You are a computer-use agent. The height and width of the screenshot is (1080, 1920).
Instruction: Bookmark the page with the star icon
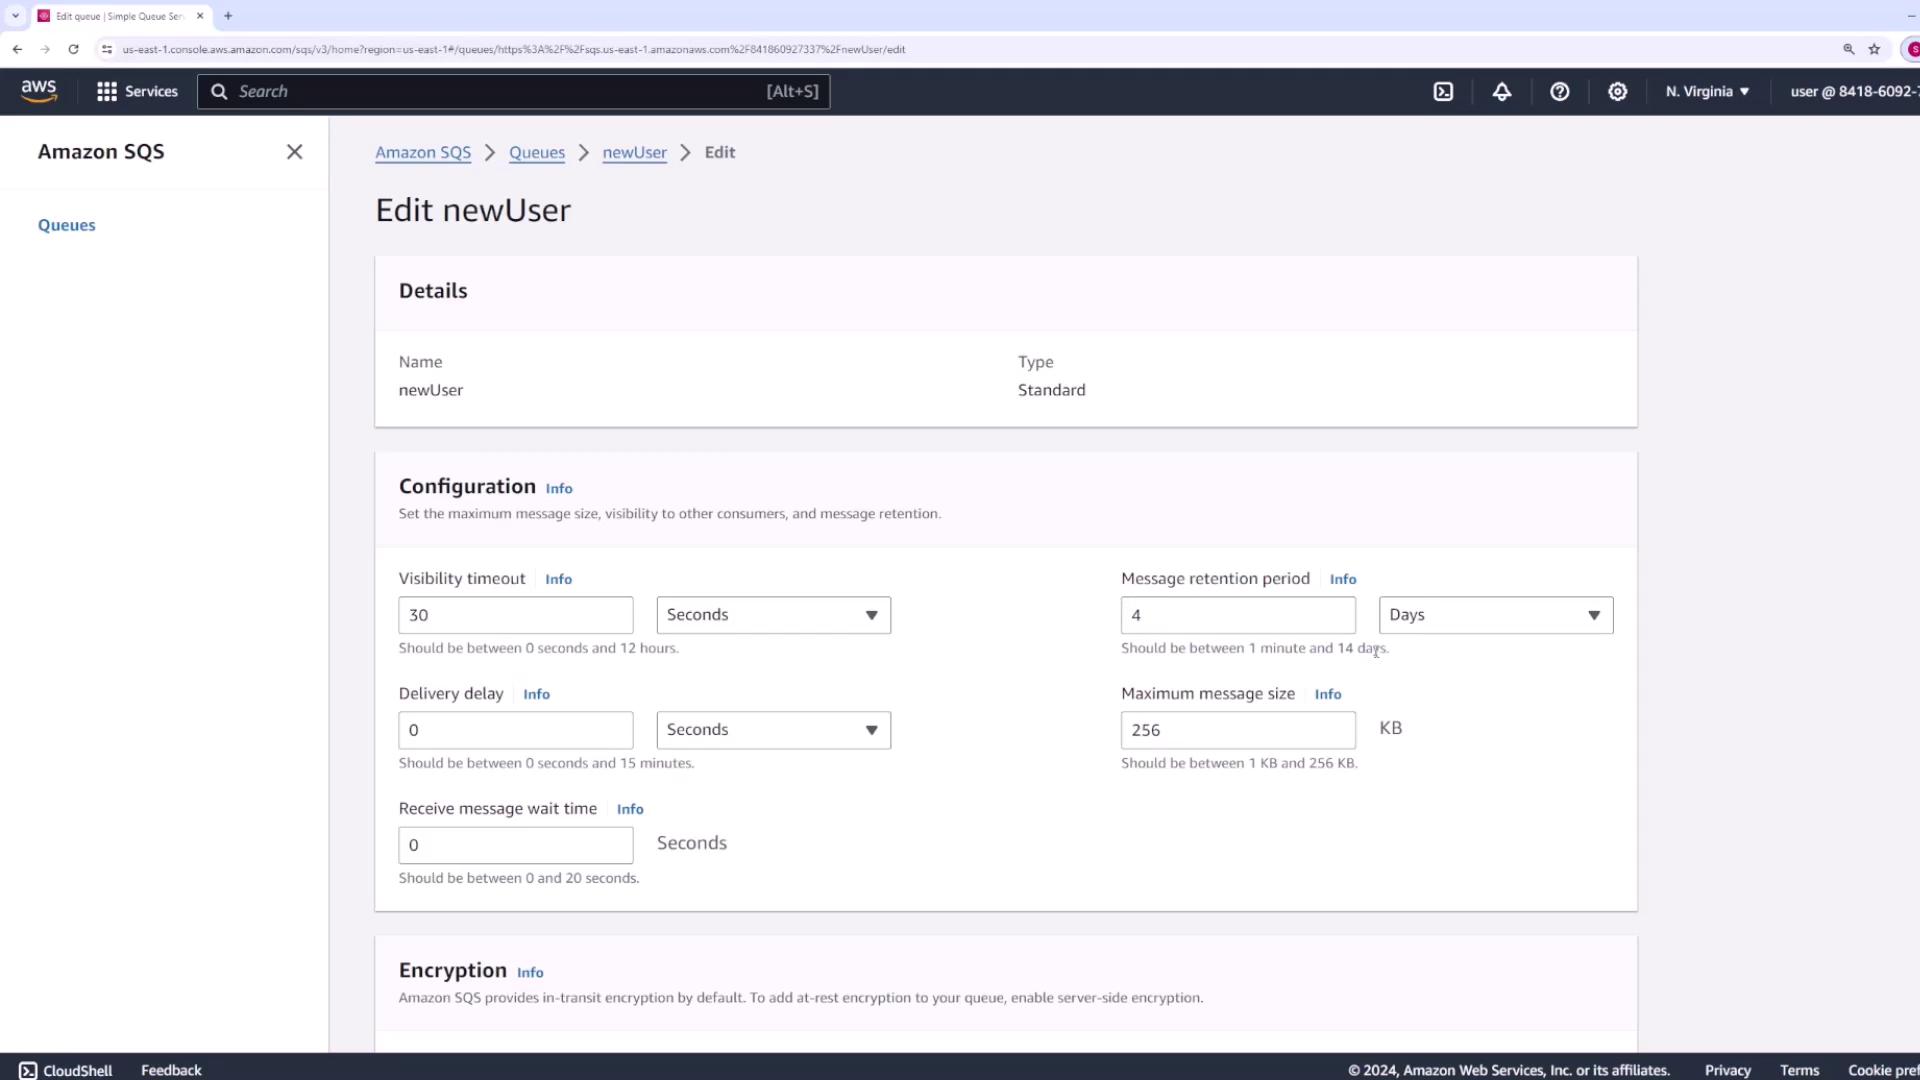1874,49
